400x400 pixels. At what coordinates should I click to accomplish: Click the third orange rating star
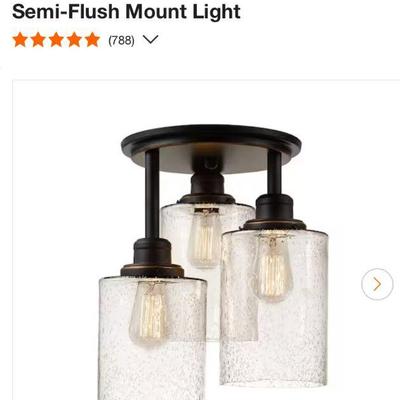pos(56,40)
